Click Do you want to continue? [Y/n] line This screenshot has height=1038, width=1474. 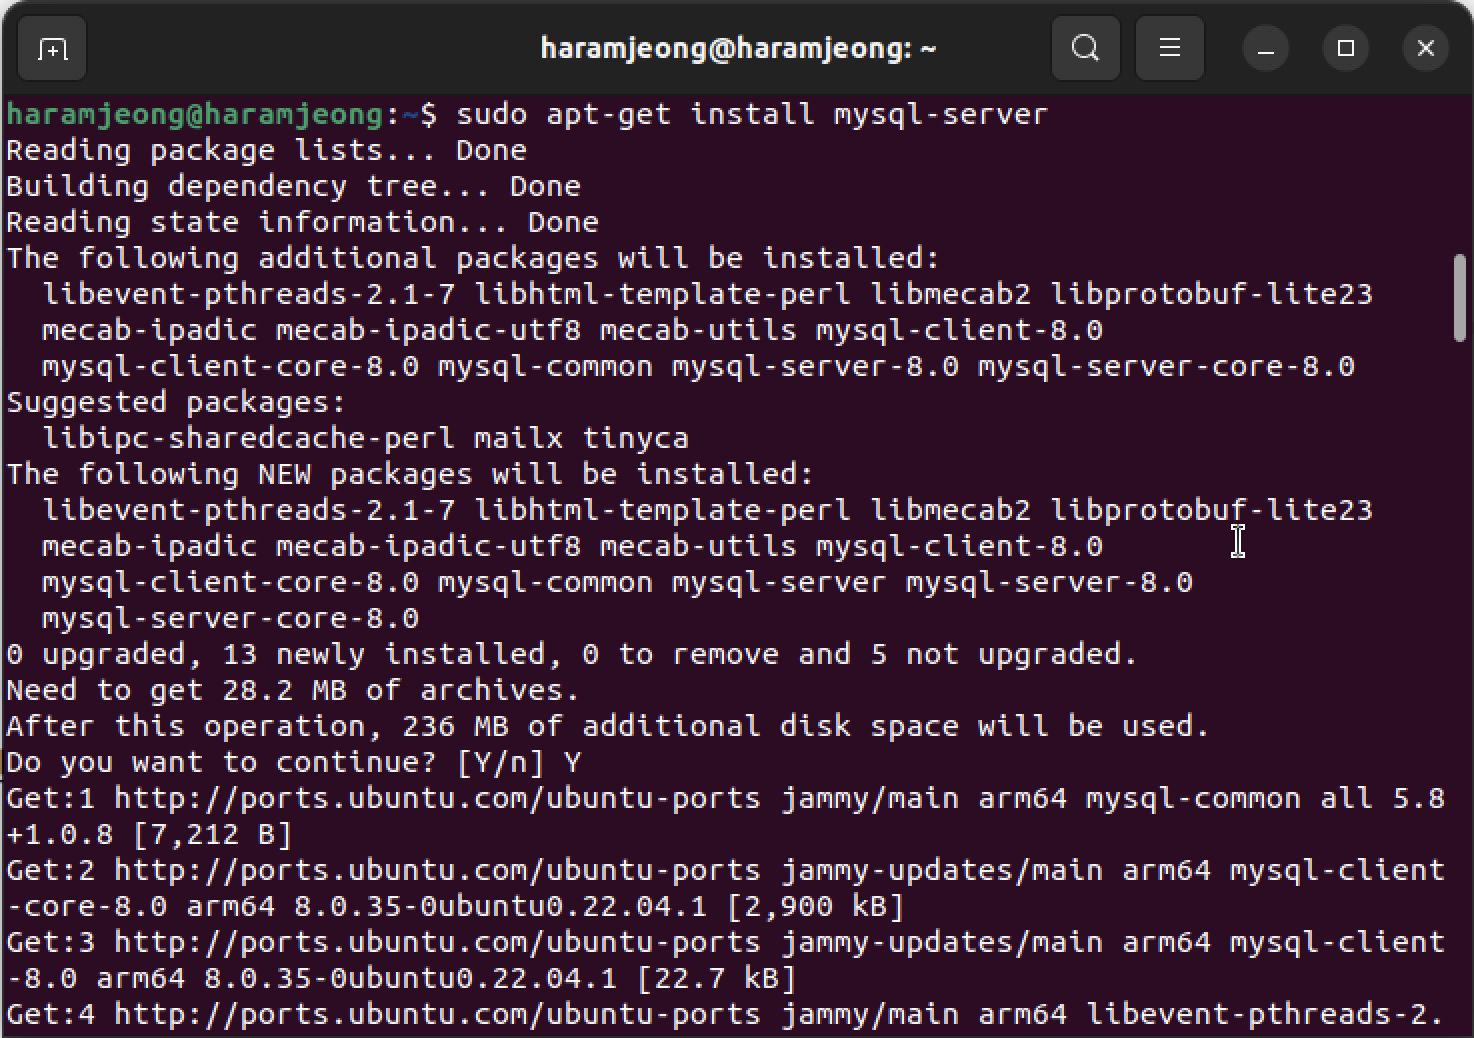pos(294,762)
